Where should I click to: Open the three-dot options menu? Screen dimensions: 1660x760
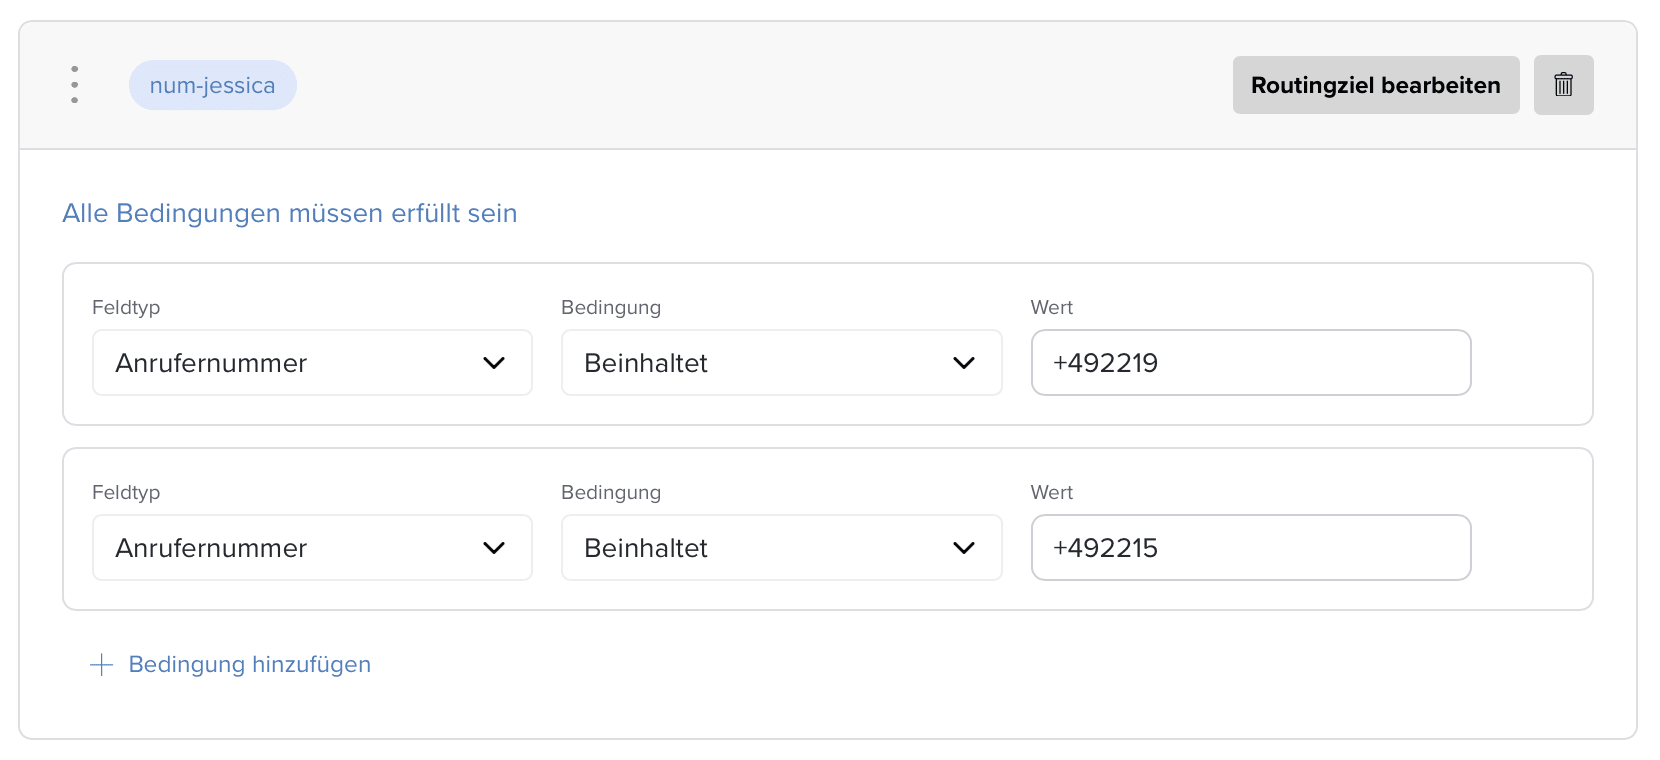click(75, 85)
